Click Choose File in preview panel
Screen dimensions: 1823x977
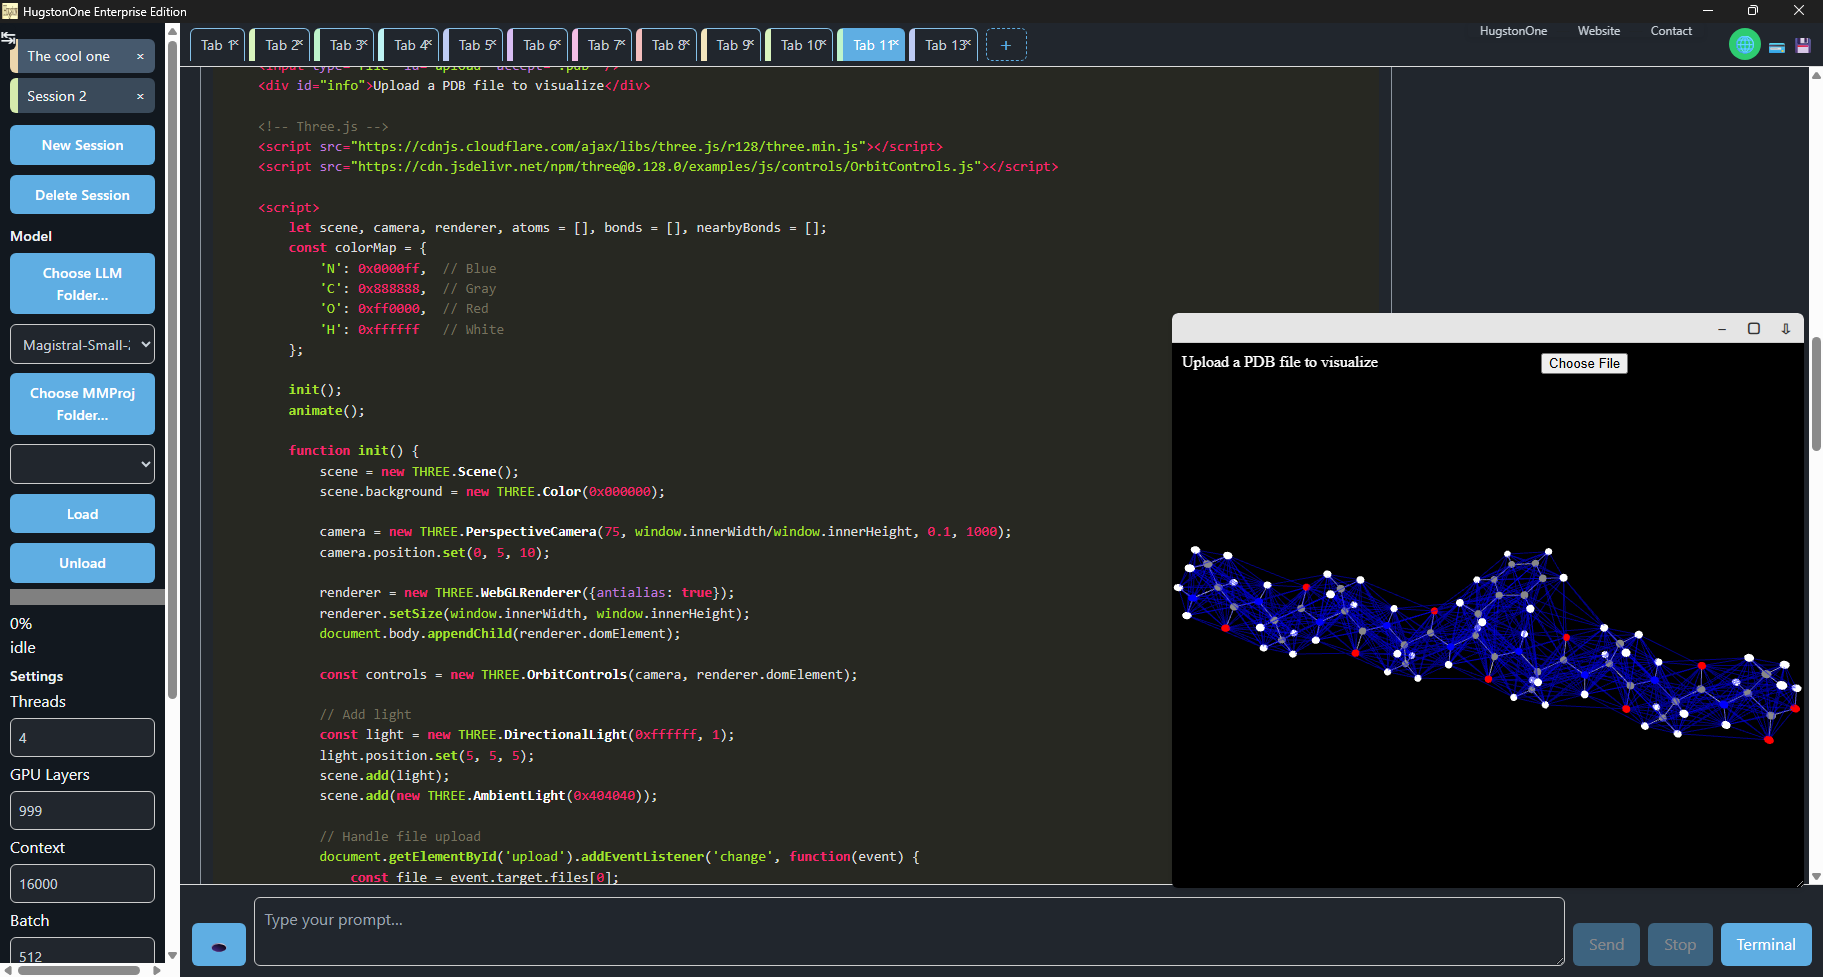(1584, 363)
